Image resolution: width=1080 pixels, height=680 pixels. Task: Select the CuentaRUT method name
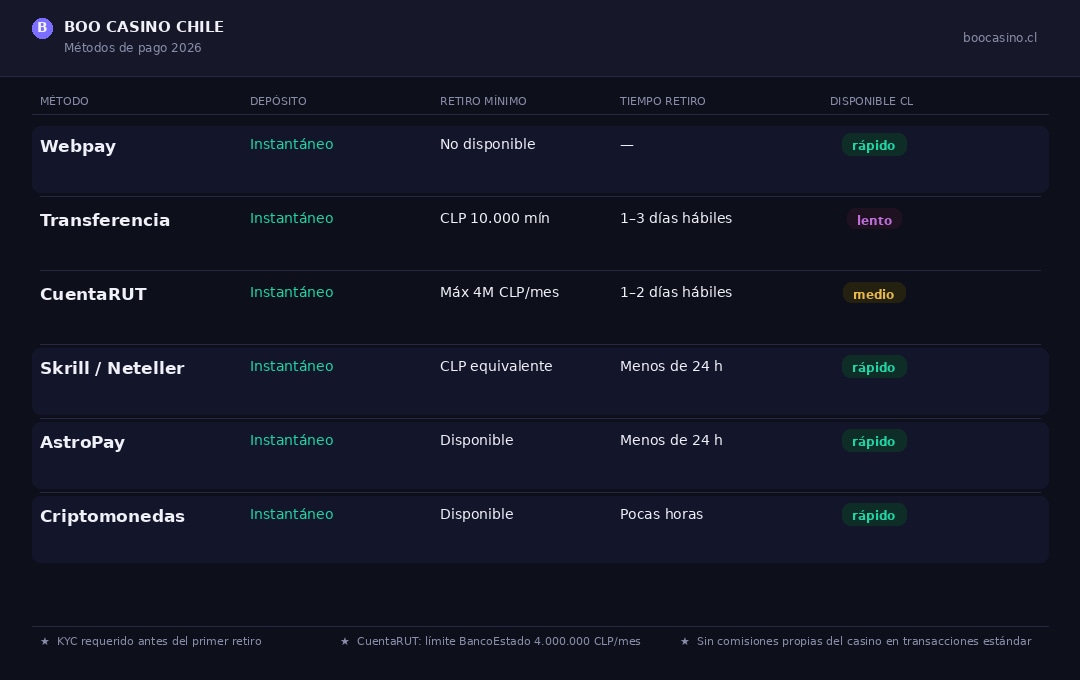point(93,294)
